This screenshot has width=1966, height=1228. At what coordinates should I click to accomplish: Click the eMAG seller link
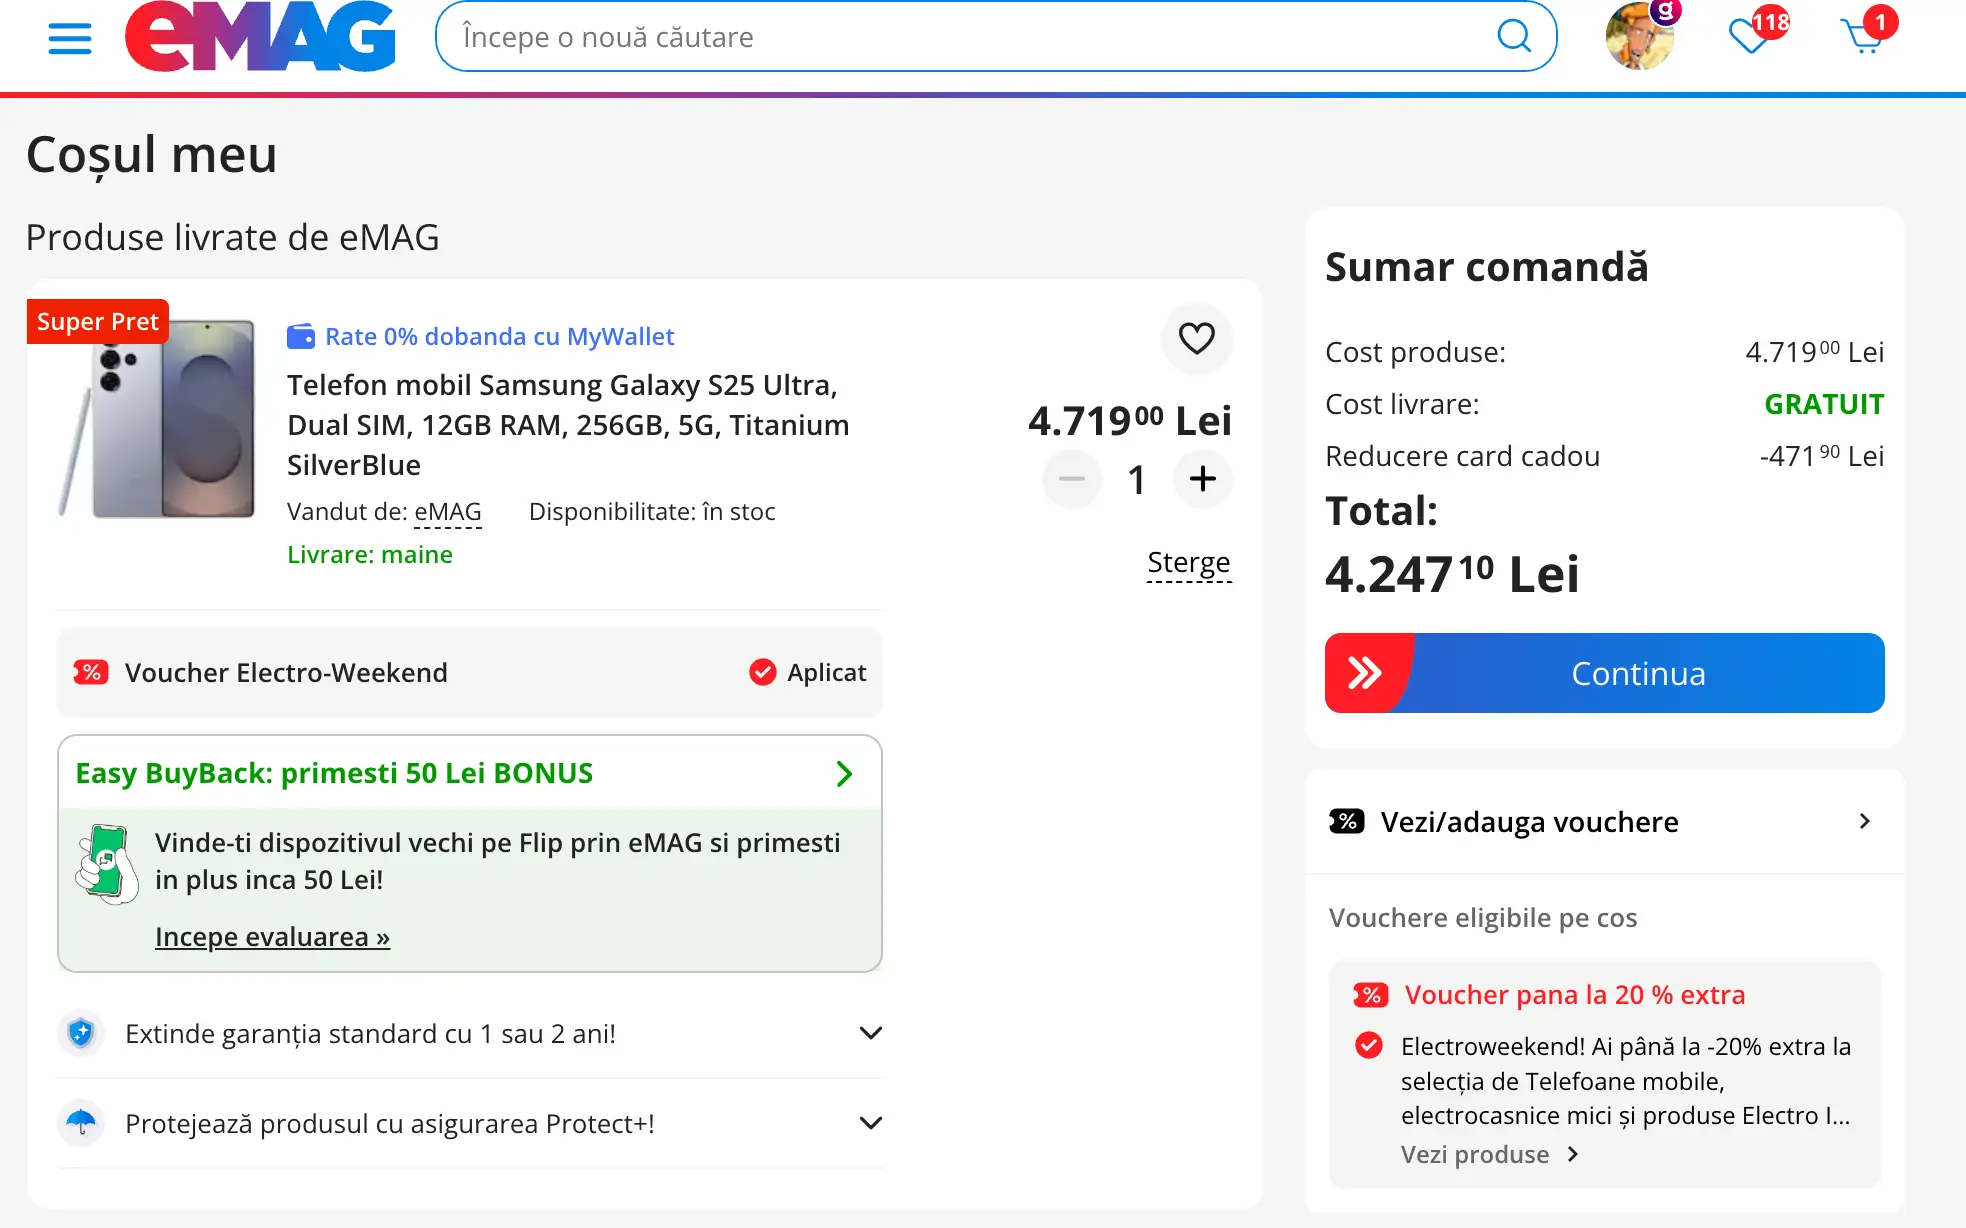coord(448,512)
